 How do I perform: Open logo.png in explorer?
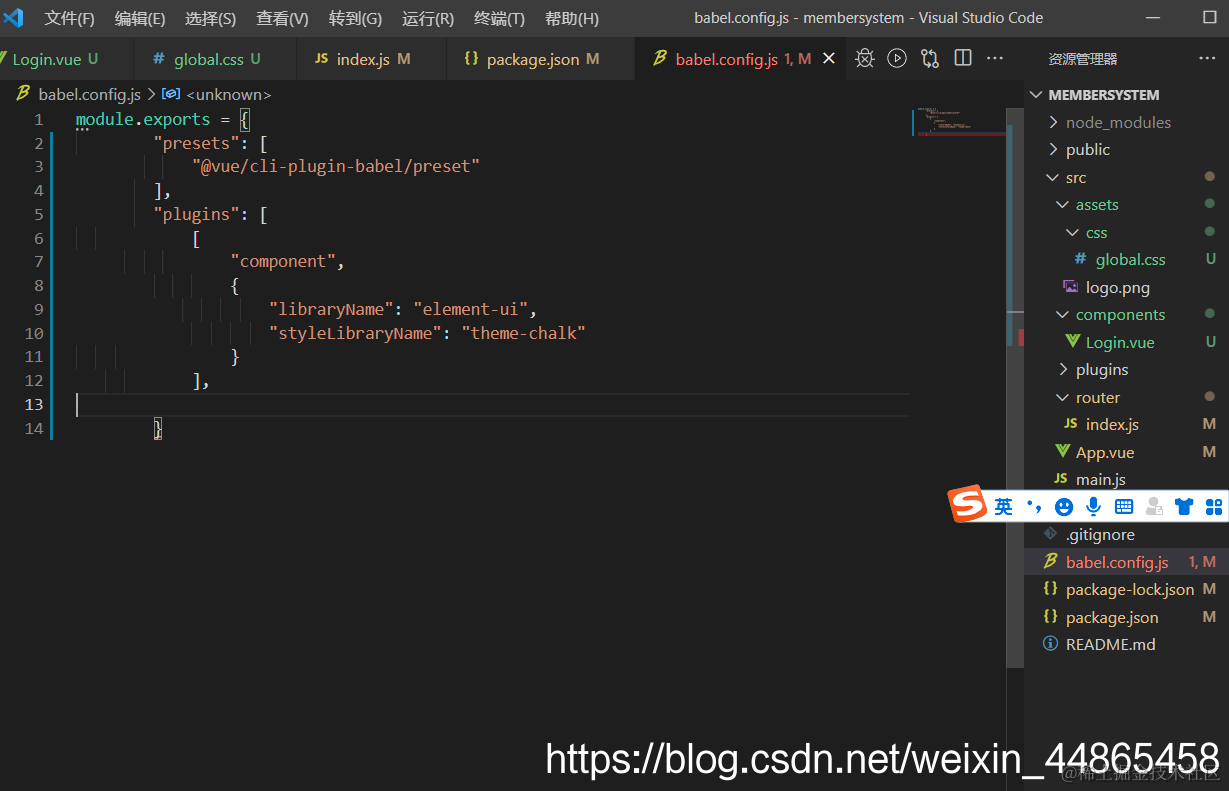(x=1126, y=287)
